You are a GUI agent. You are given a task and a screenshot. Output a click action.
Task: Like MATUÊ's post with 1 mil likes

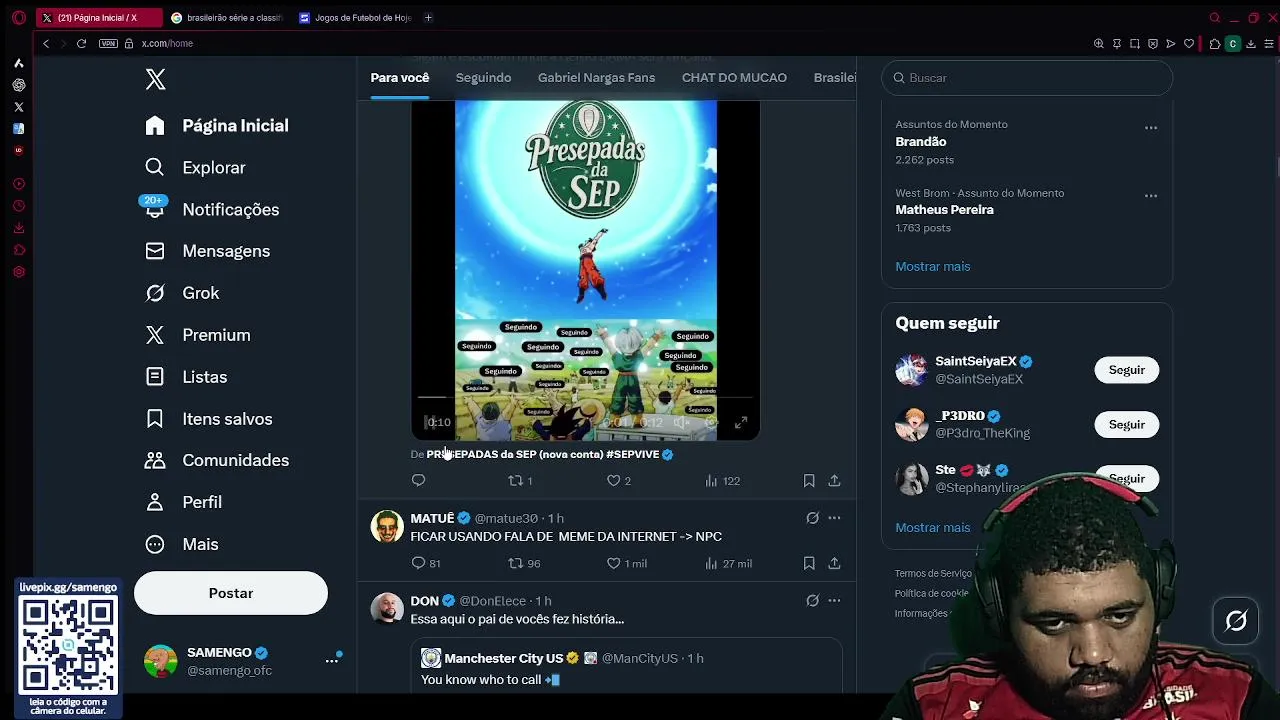coord(627,564)
